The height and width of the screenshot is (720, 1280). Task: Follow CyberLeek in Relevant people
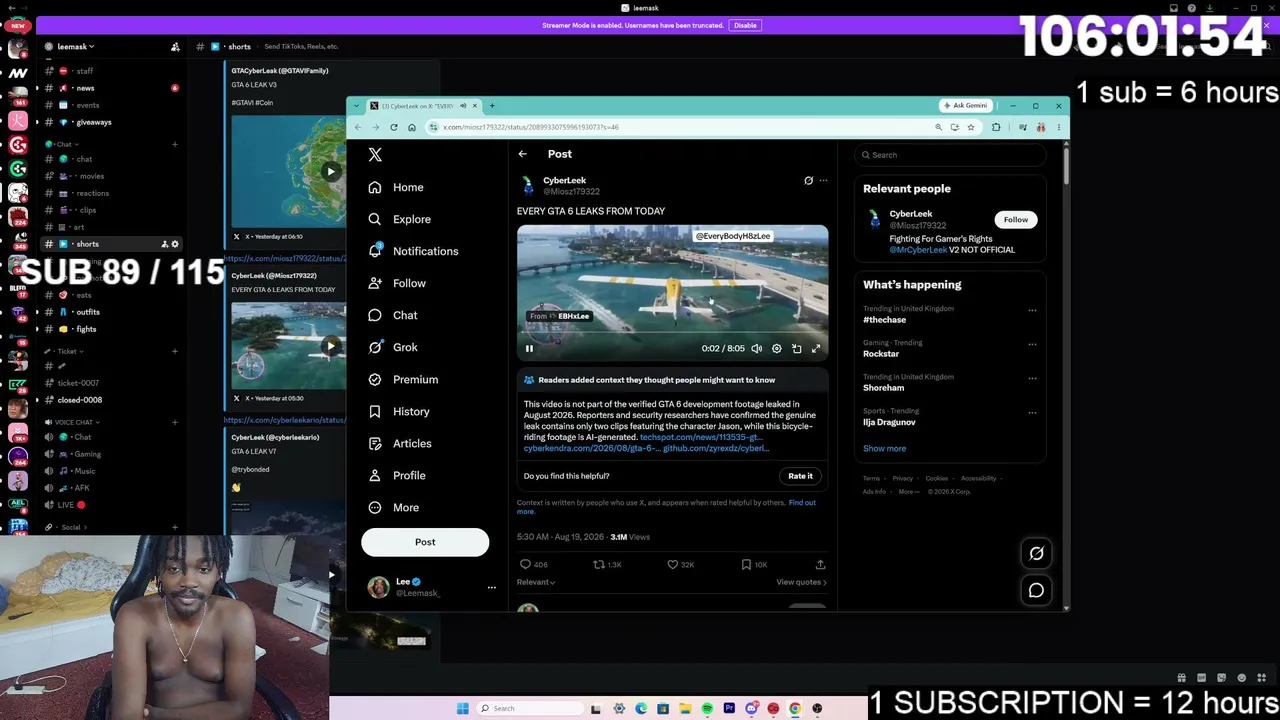tap(1015, 220)
